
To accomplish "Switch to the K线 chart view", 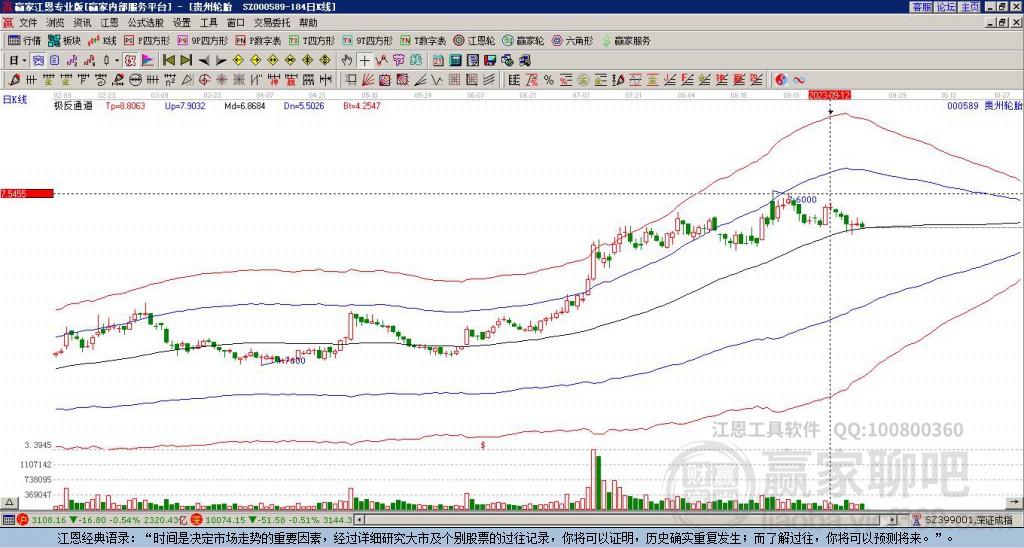I will (x=102, y=40).
